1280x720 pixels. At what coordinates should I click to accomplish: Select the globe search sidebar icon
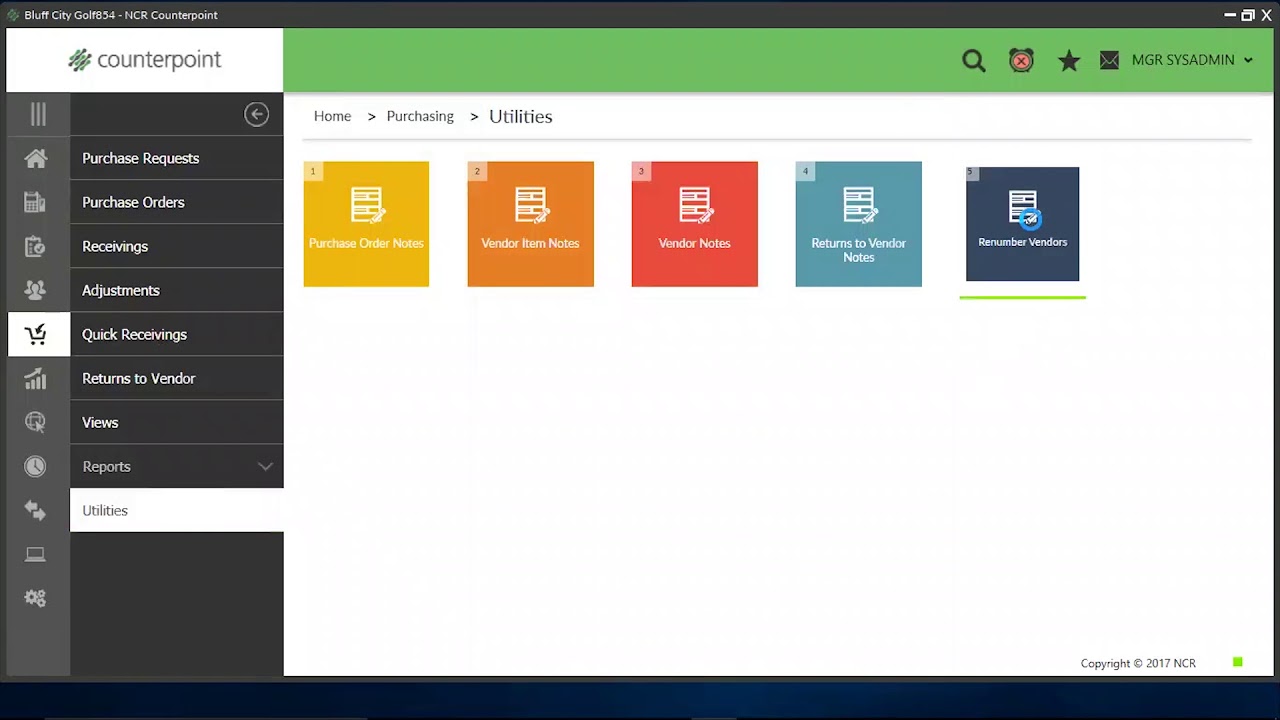(36, 422)
